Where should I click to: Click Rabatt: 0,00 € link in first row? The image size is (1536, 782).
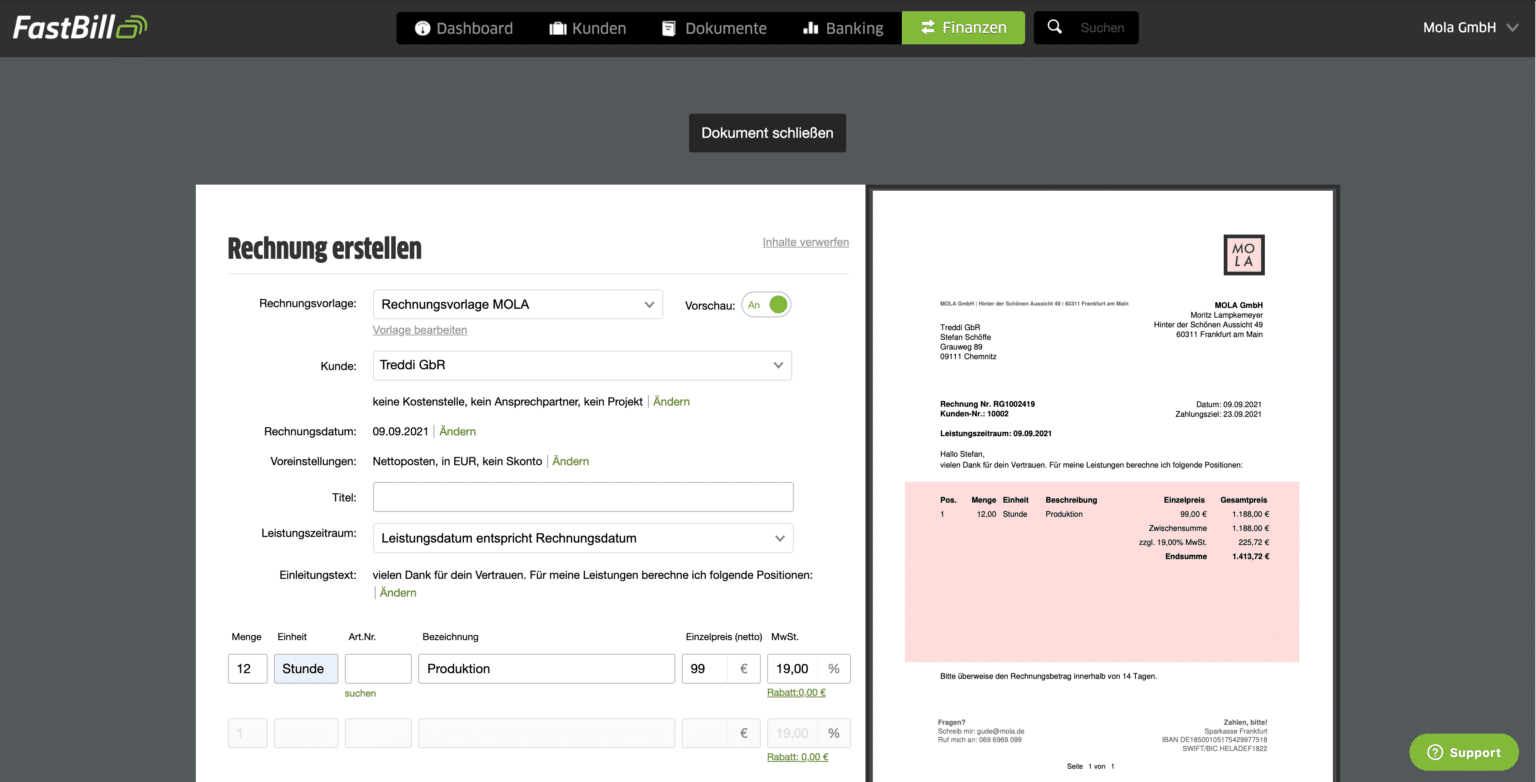pyautogui.click(x=796, y=692)
